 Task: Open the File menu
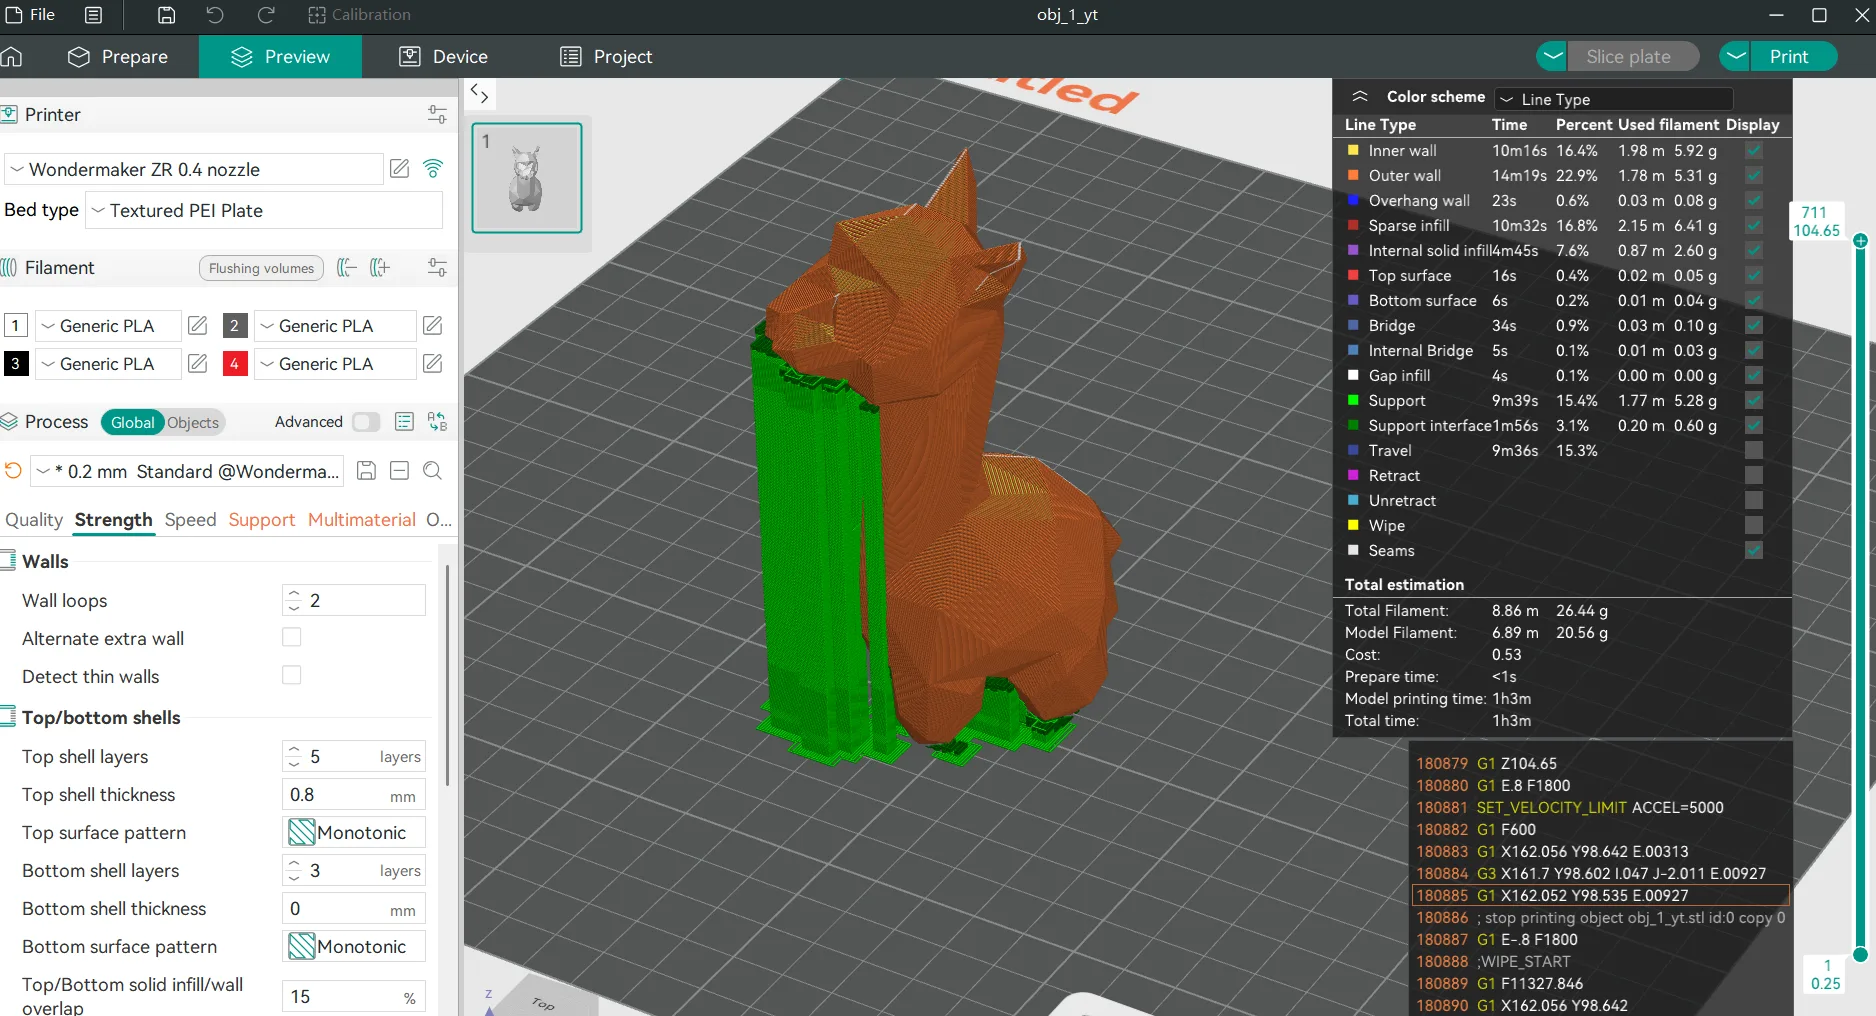point(30,15)
